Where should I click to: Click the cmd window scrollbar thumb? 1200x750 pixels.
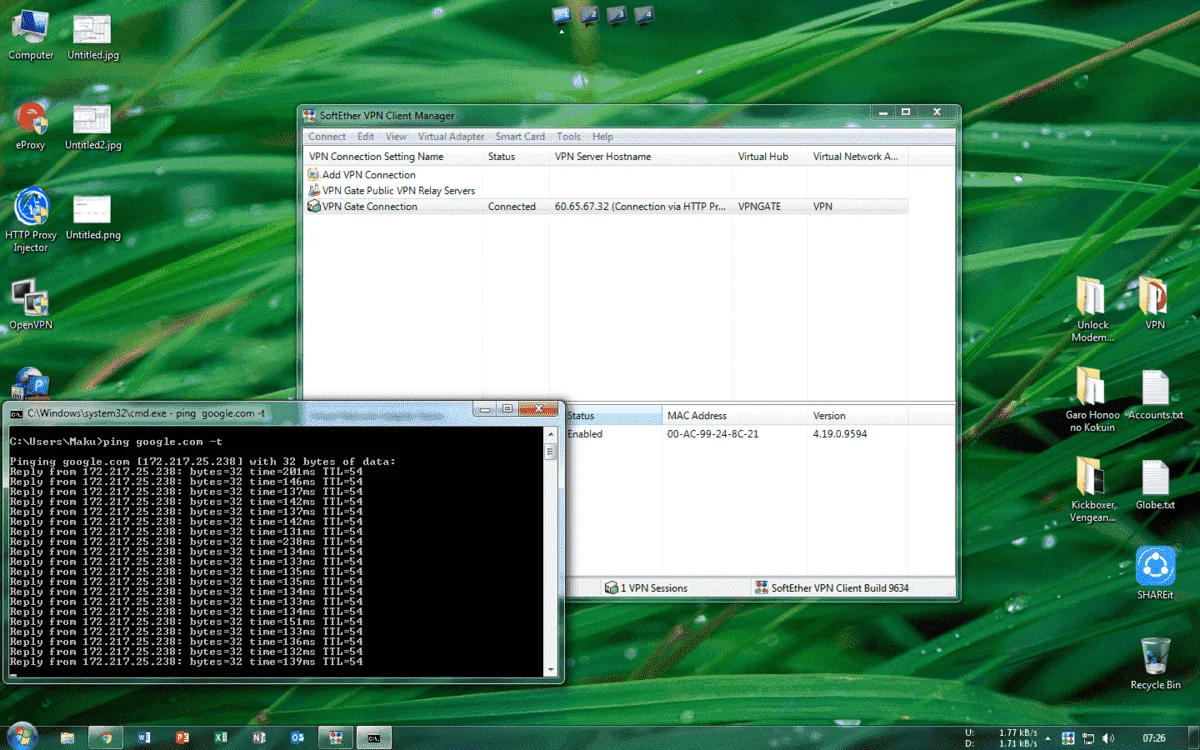[x=550, y=451]
